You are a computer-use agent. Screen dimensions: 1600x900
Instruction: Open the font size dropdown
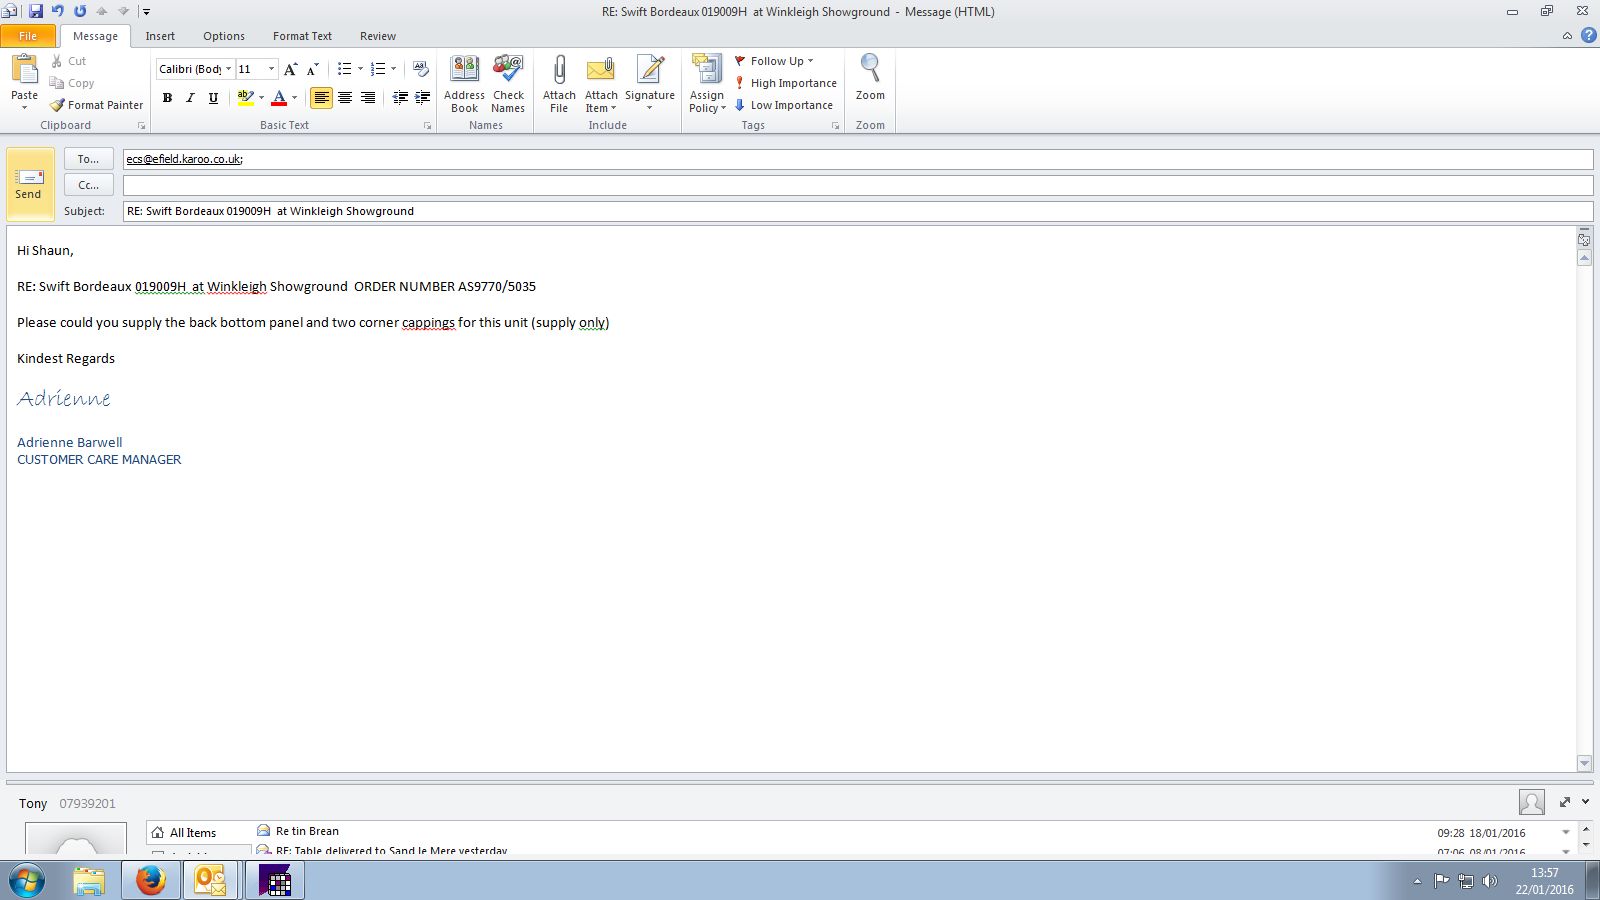[x=271, y=69]
